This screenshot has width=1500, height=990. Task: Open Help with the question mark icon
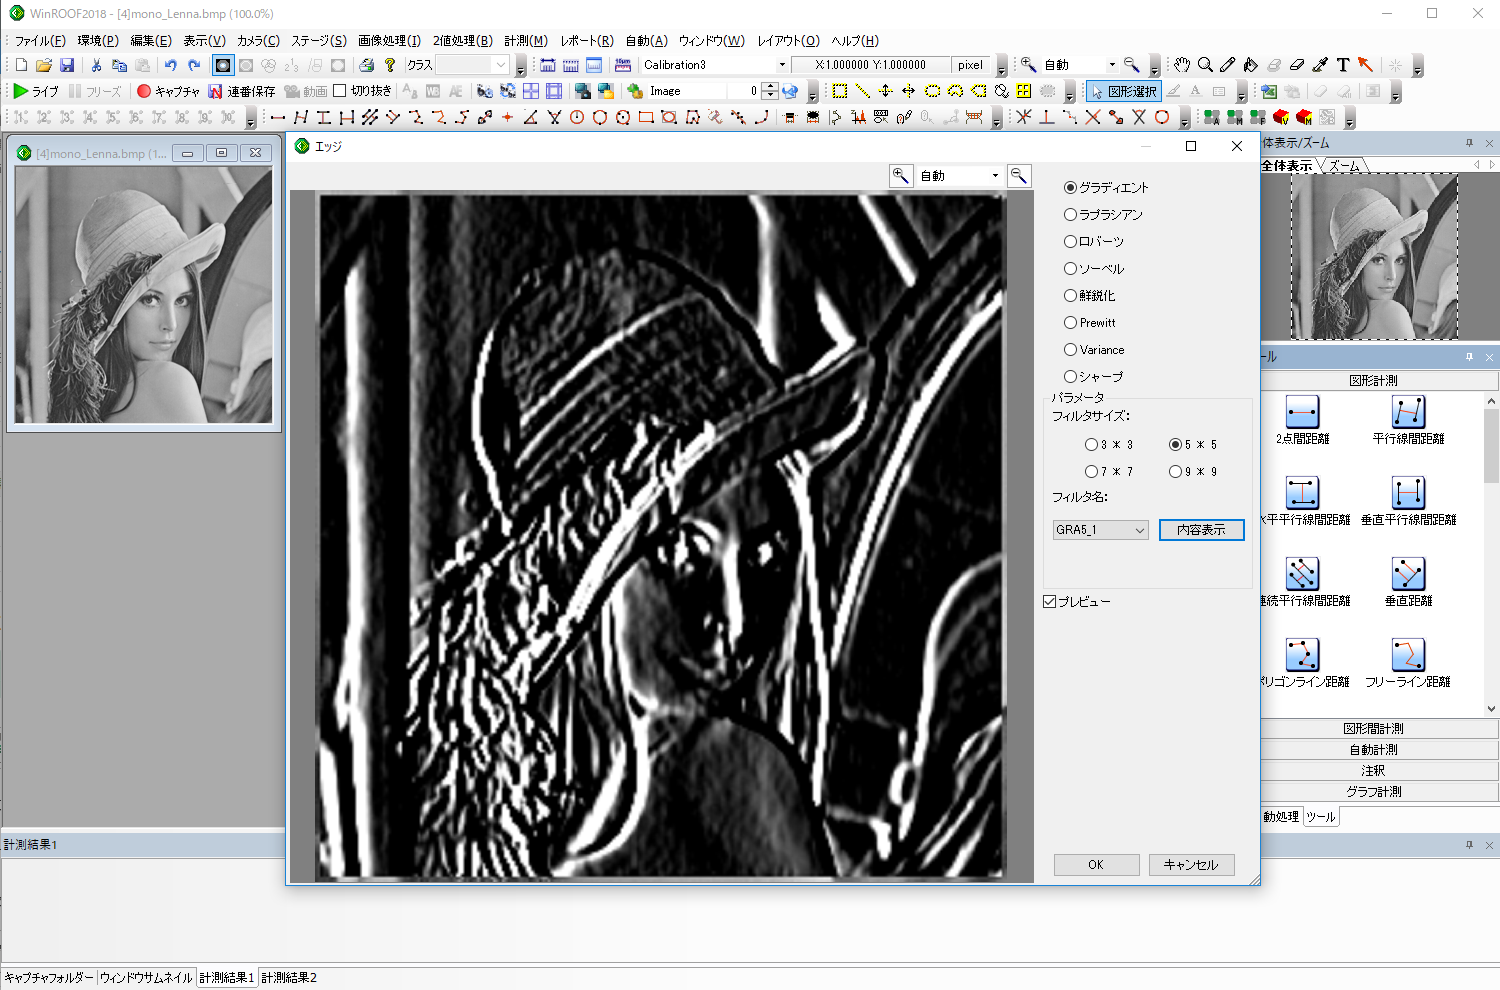pos(390,65)
